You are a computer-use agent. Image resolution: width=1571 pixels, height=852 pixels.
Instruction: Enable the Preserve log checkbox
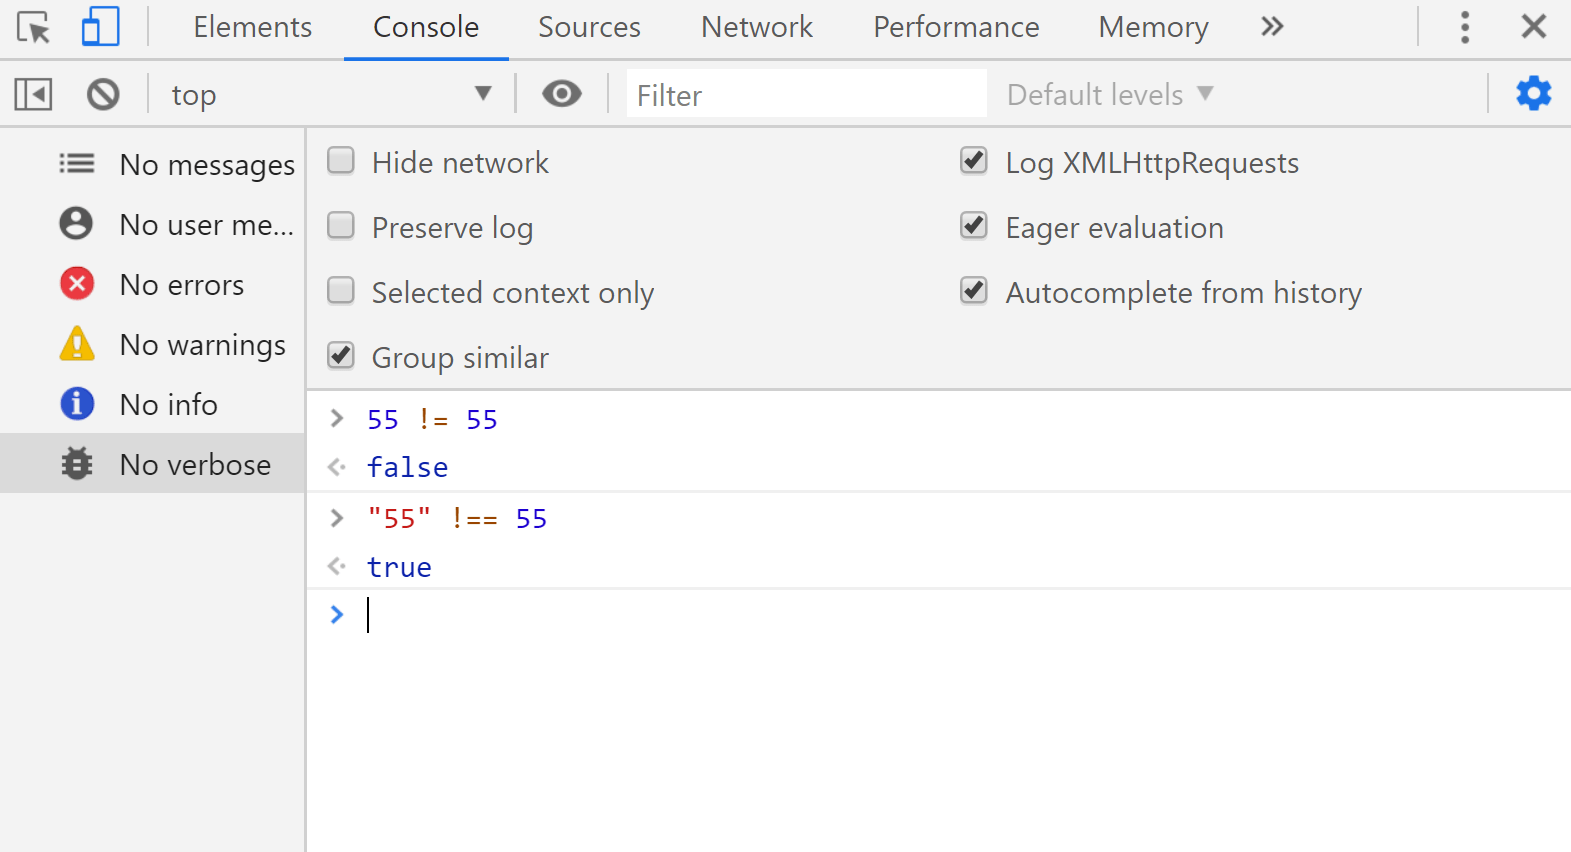(x=341, y=227)
